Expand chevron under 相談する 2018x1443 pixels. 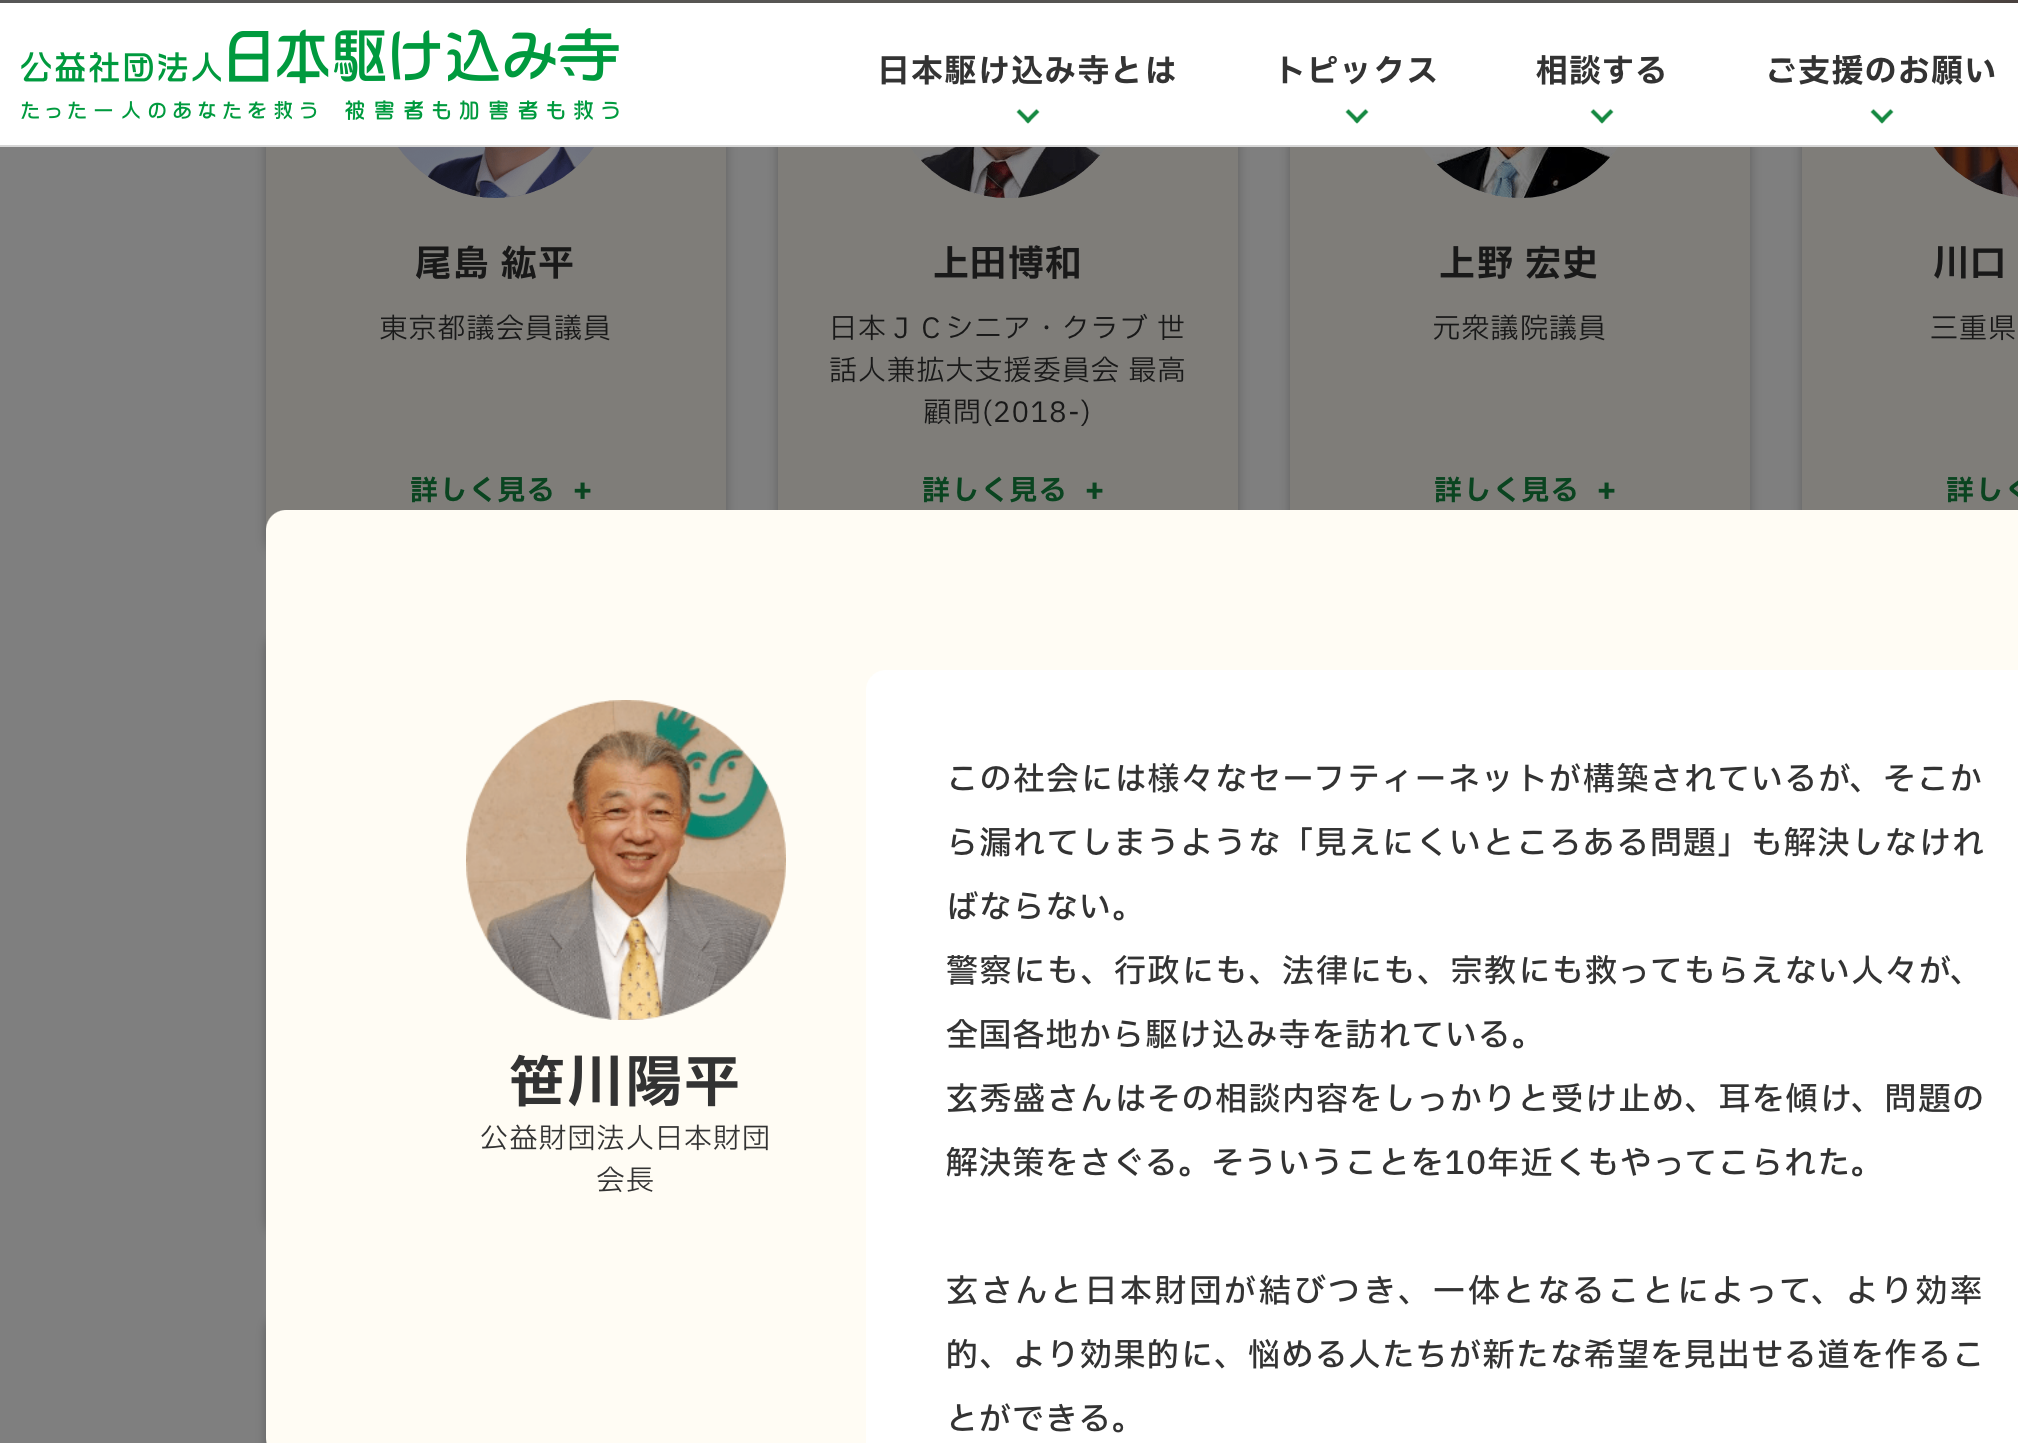tap(1601, 116)
